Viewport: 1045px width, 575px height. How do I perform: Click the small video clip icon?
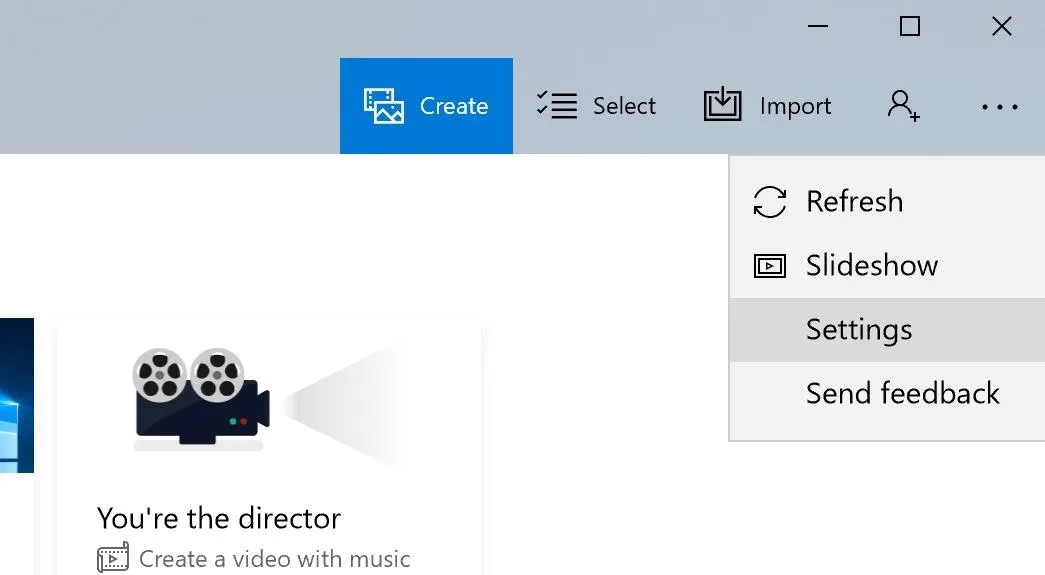pyautogui.click(x=113, y=558)
